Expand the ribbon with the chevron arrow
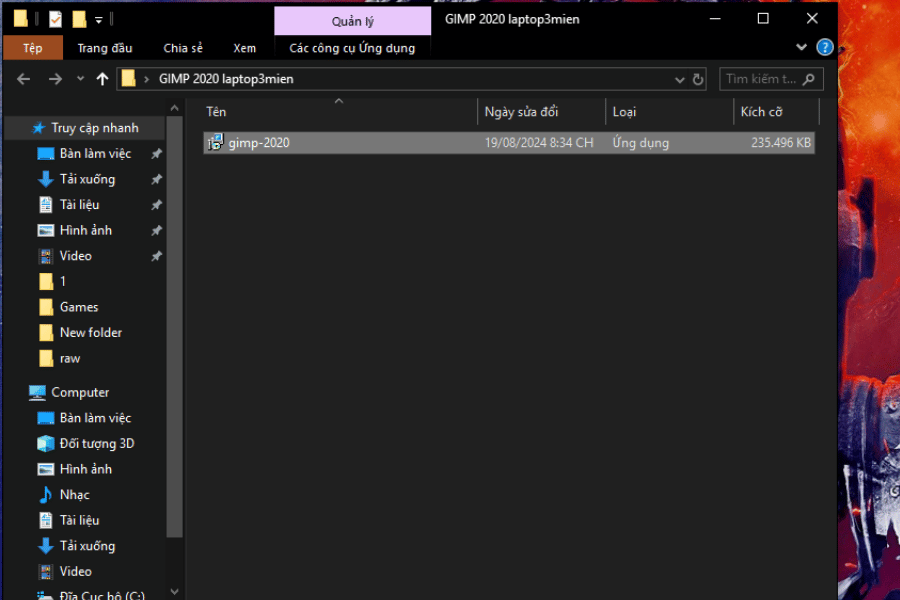Image resolution: width=900 pixels, height=600 pixels. (x=802, y=47)
